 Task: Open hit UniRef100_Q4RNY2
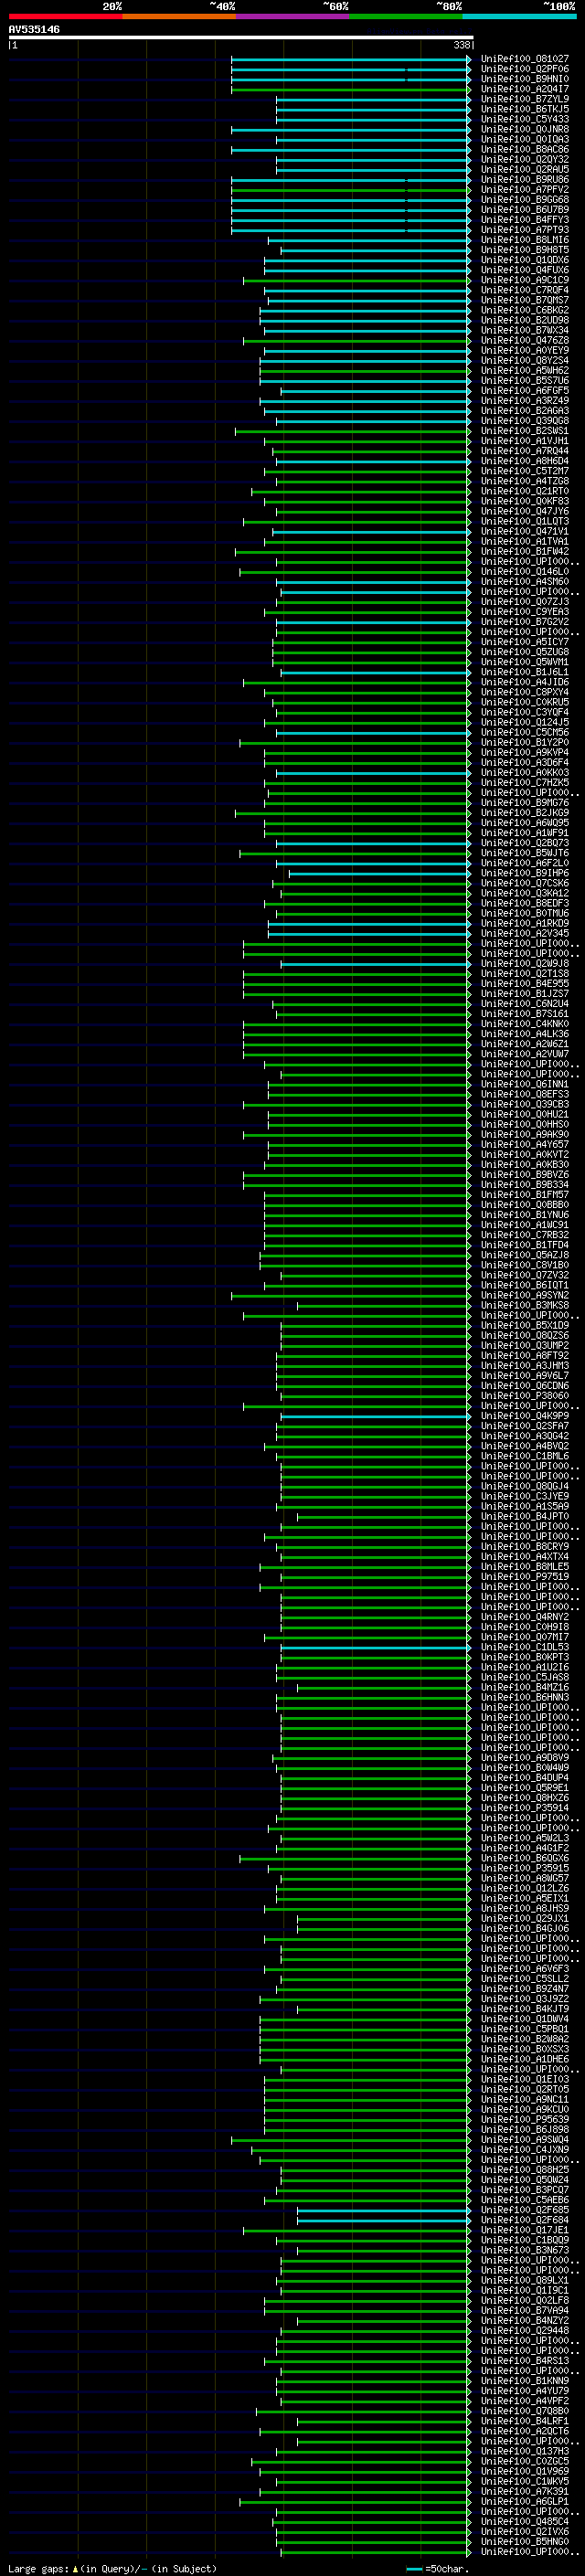coord(525,1617)
